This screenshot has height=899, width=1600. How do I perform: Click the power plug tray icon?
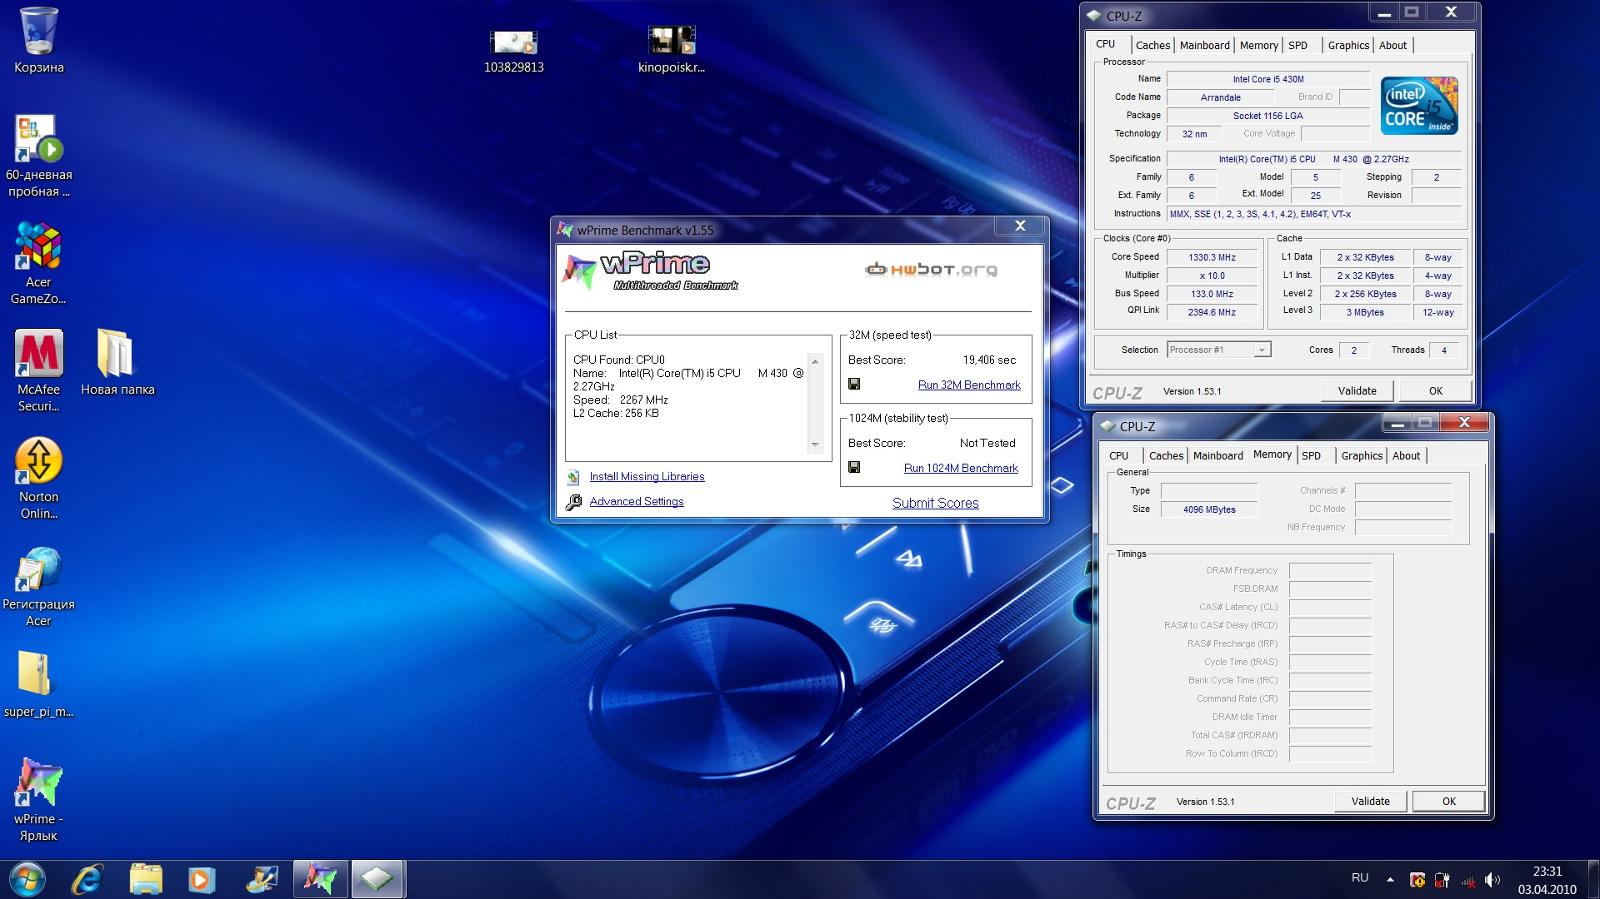pos(1442,880)
